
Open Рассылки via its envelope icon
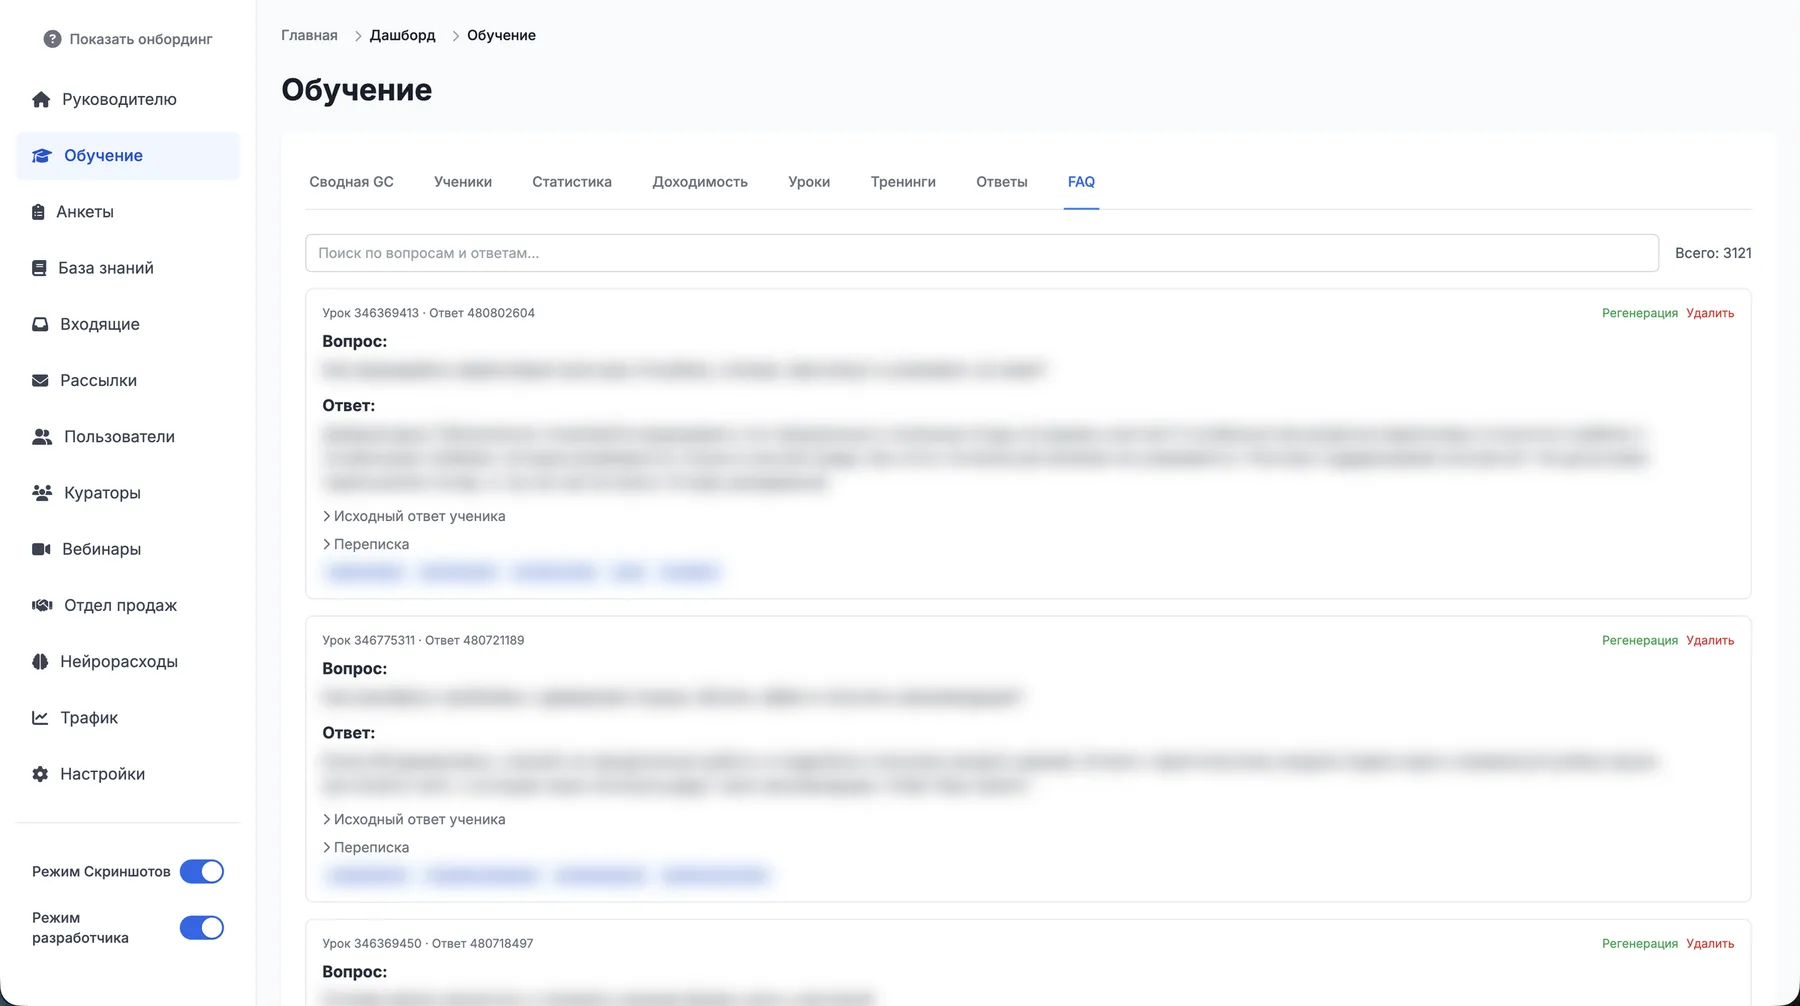(x=40, y=380)
